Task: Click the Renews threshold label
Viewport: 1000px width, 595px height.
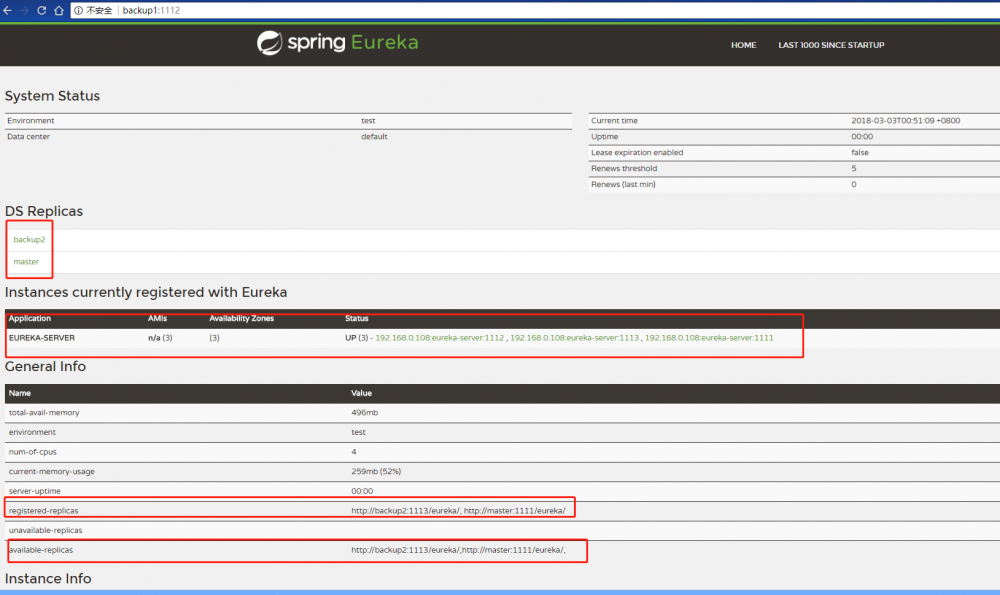Action: (x=624, y=168)
